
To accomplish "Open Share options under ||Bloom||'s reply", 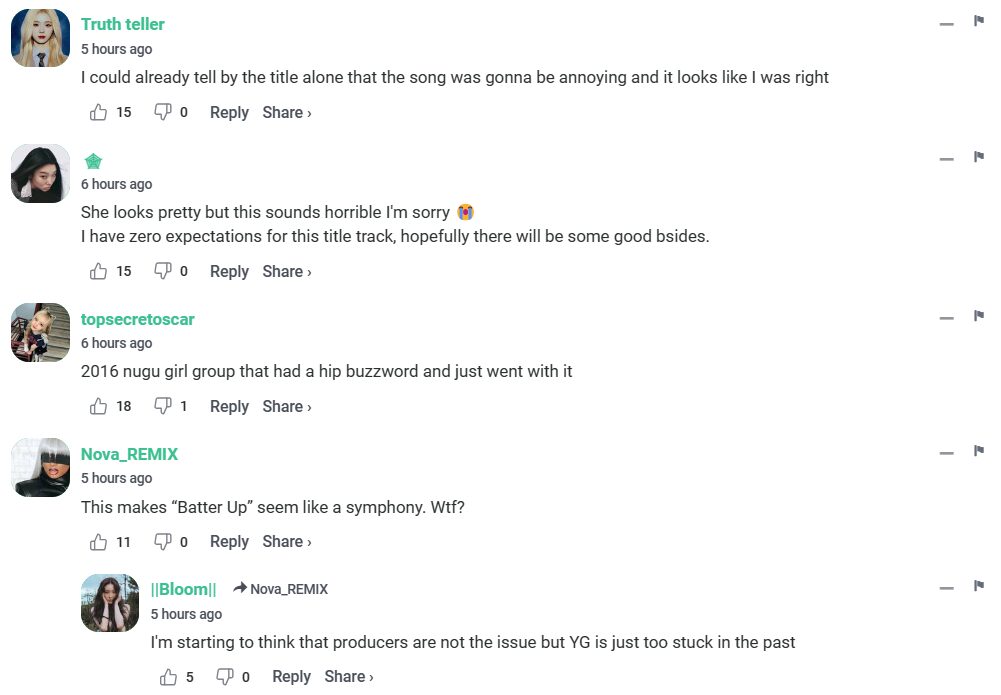I will point(349,677).
